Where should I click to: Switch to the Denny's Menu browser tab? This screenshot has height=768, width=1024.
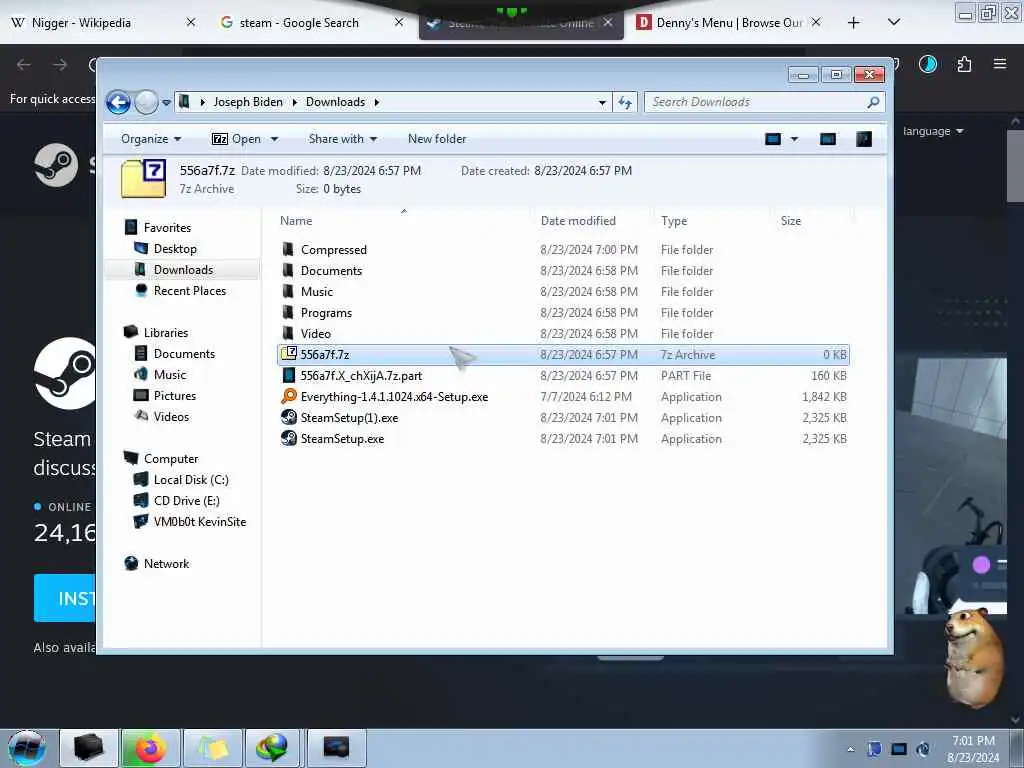[730, 23]
